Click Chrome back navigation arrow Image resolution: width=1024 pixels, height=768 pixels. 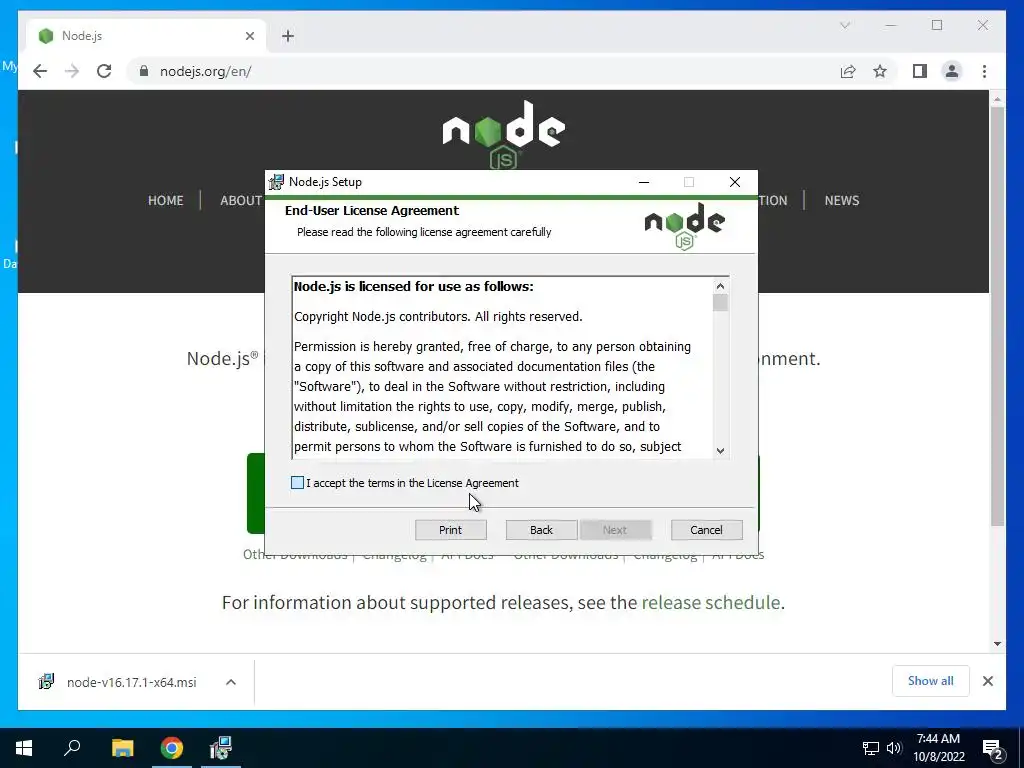click(x=40, y=71)
